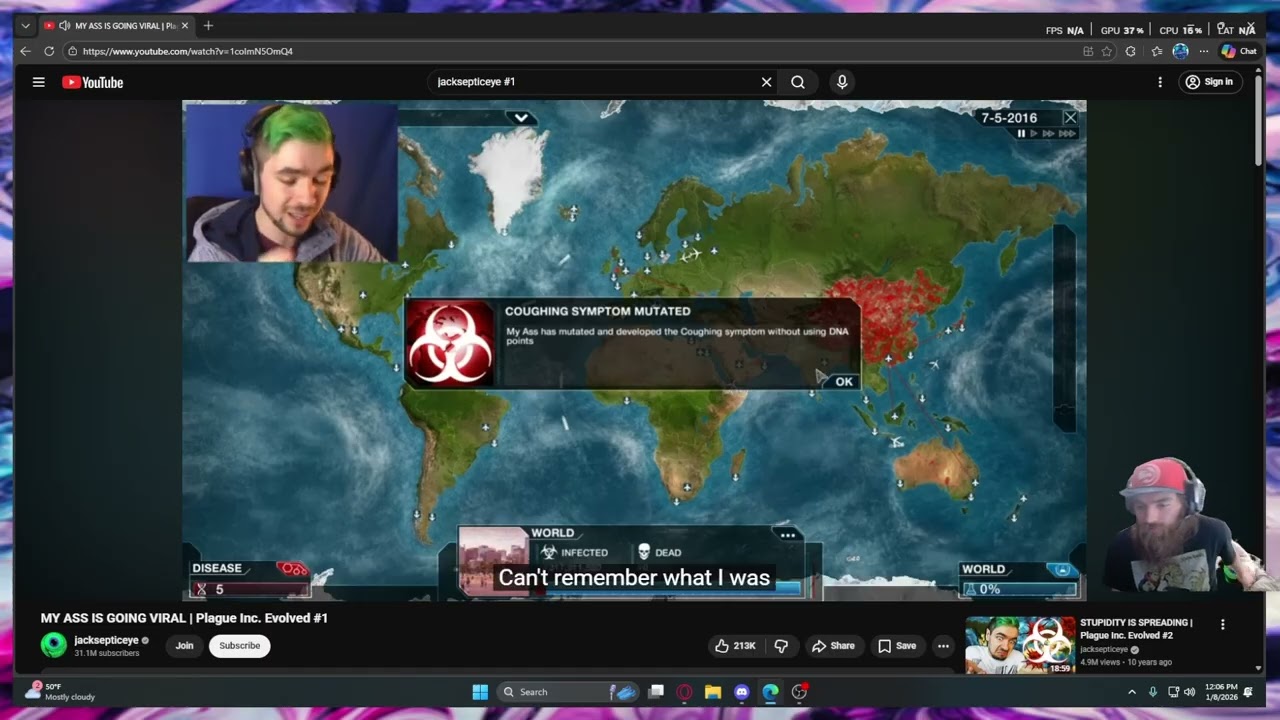Open Stupidity Is Spreading video thumbnail

[x=1020, y=645]
